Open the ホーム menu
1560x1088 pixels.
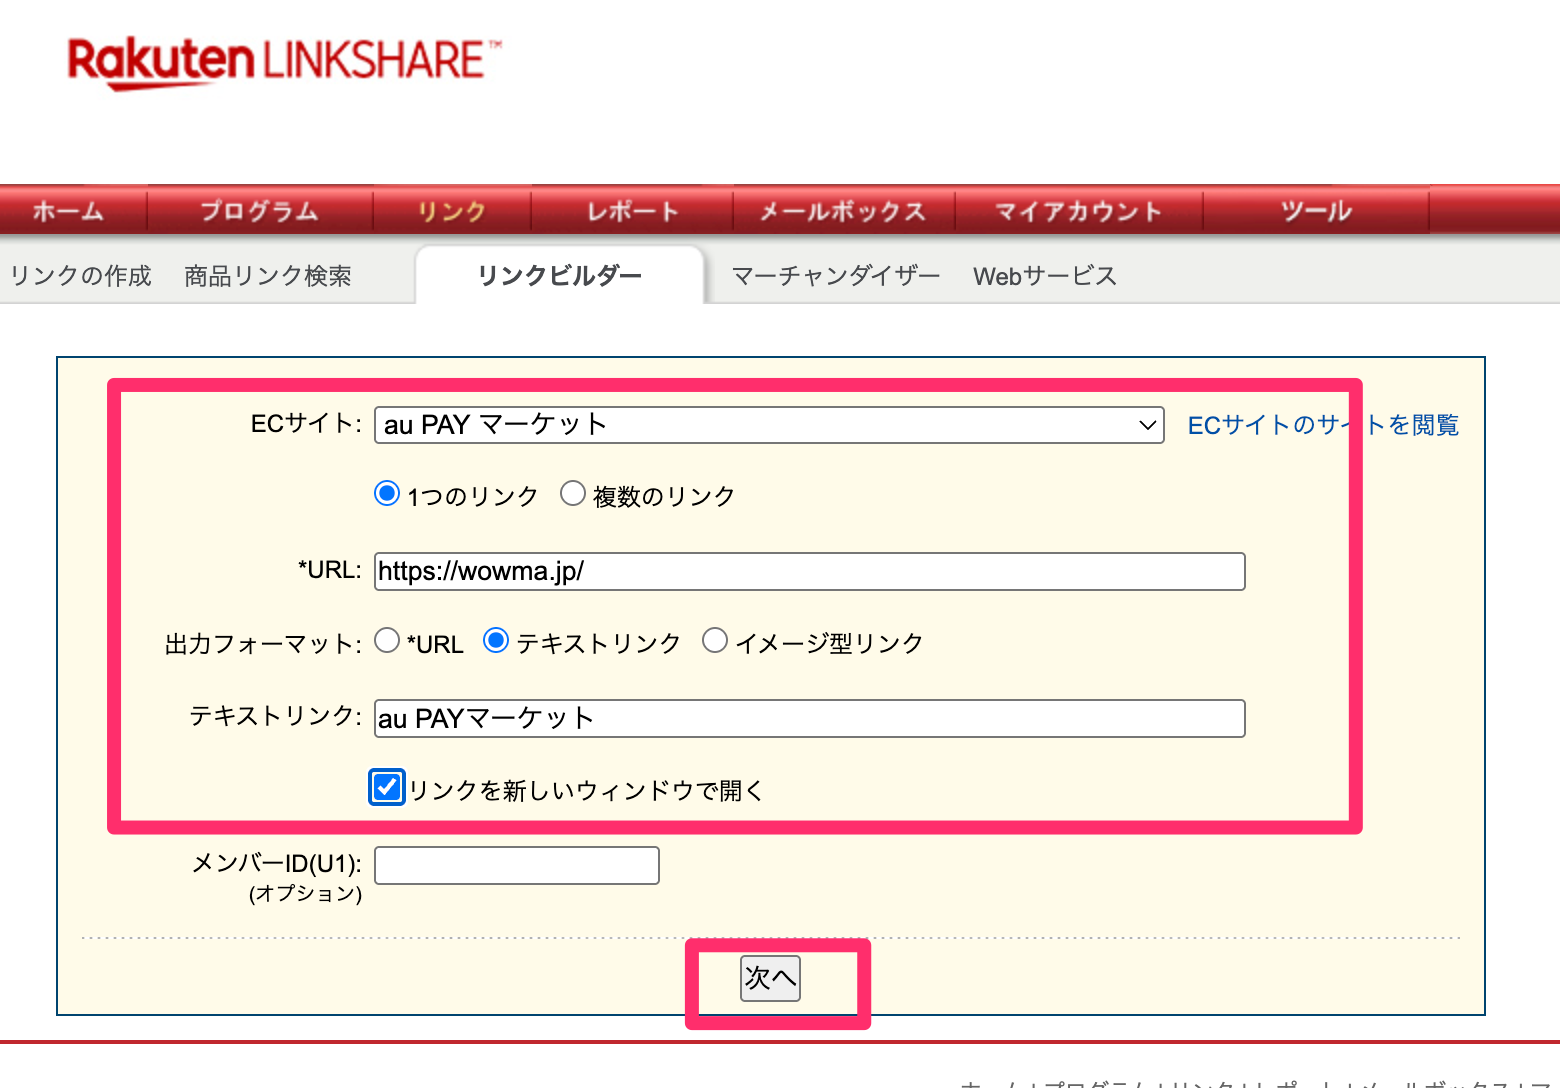[x=69, y=211]
